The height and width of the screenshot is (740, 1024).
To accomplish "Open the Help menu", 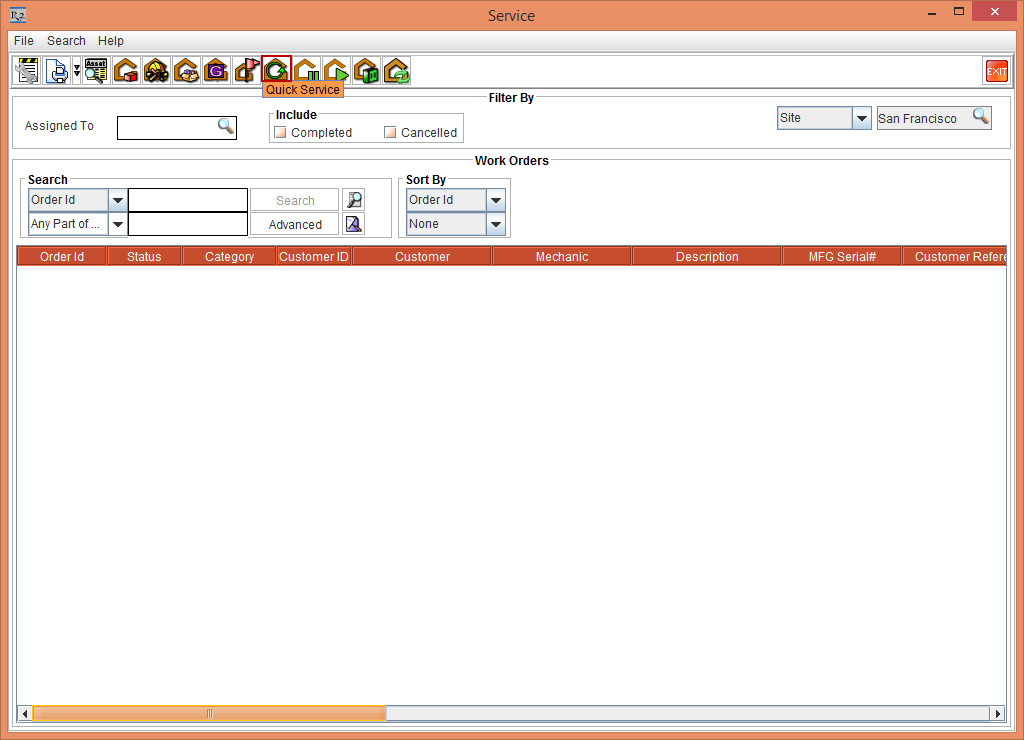I will click(111, 41).
